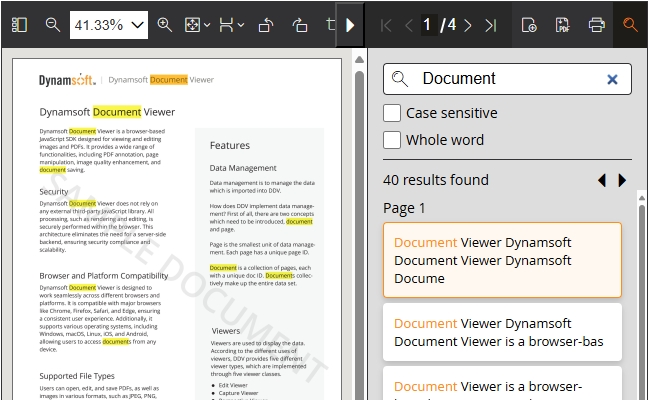Rotate page clockwise
Screen dimensions: 650x400
click(300, 25)
